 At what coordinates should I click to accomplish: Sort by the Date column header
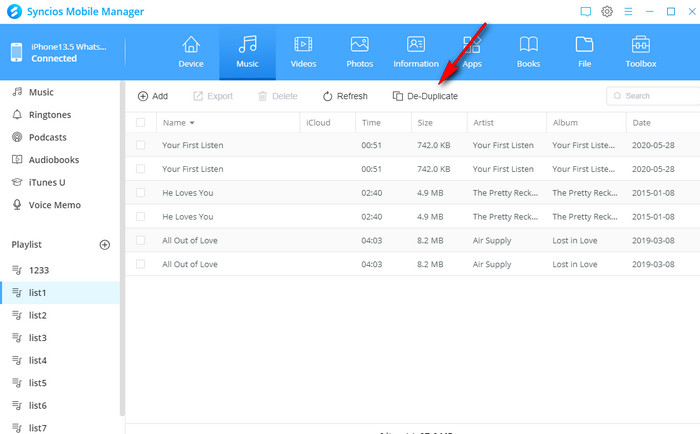663,122
